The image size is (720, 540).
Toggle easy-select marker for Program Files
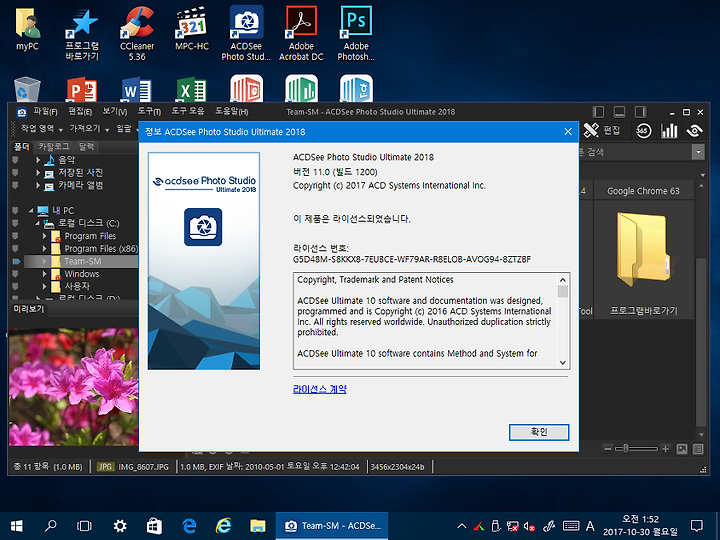(15, 236)
